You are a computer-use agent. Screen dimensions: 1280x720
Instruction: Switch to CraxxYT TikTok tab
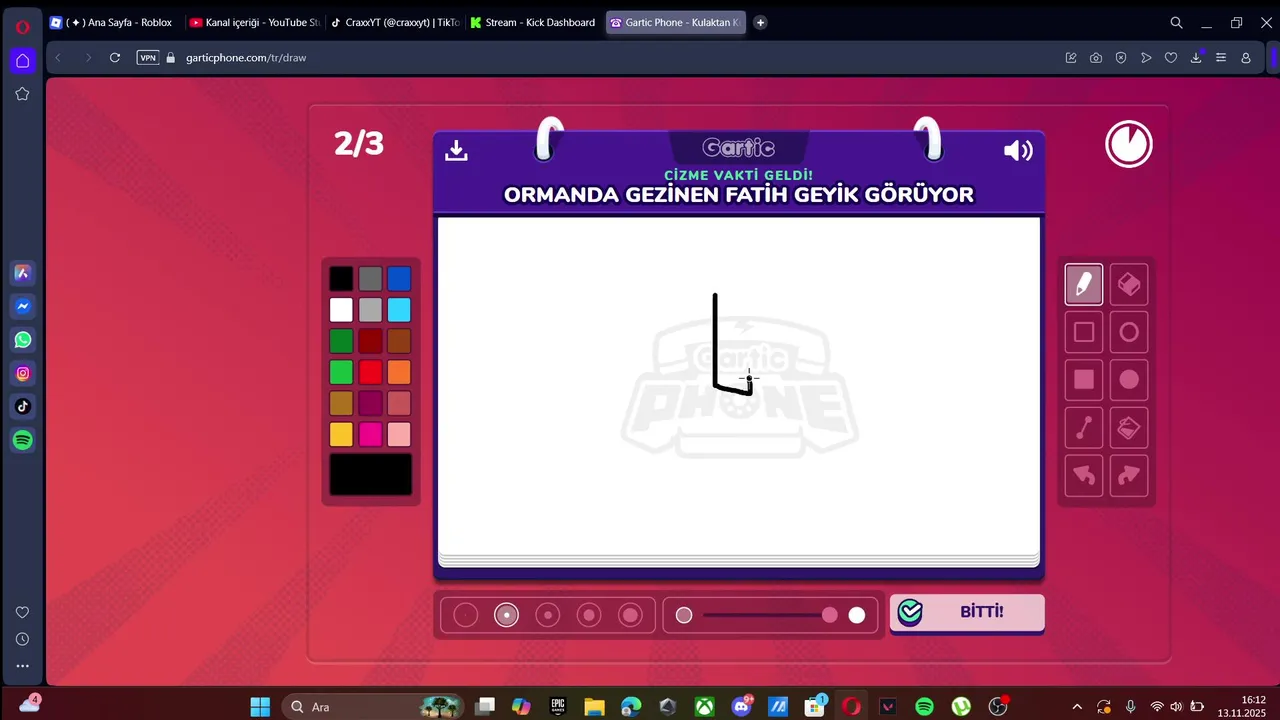tap(395, 22)
